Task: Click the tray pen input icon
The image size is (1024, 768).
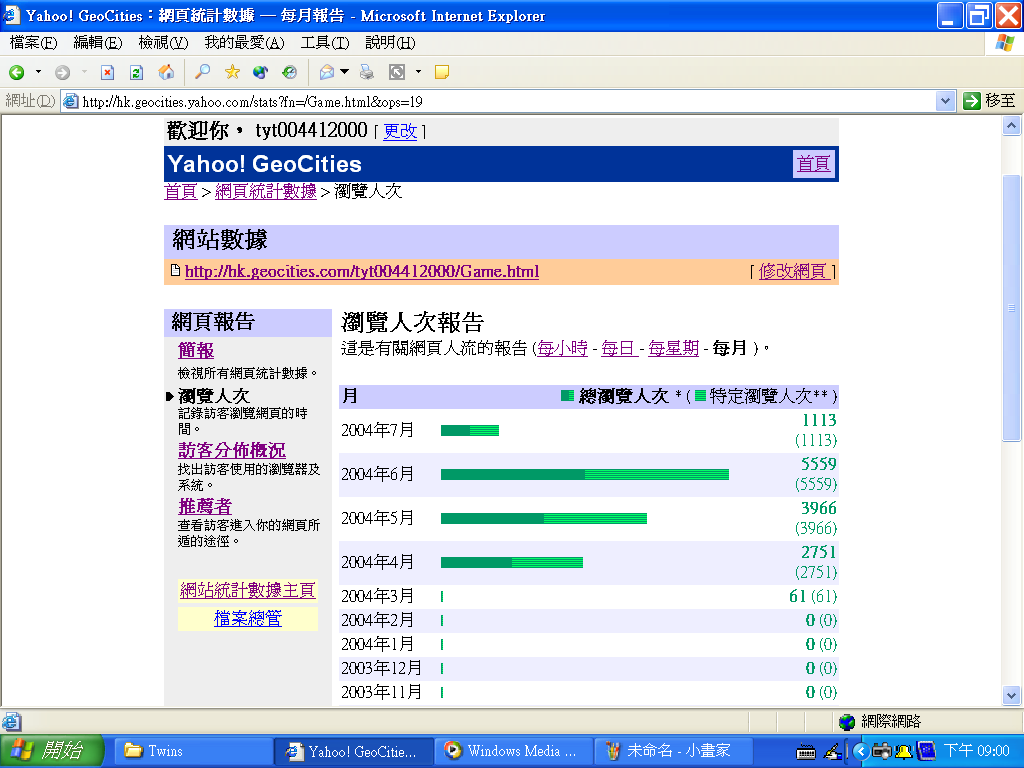Action: [832, 752]
